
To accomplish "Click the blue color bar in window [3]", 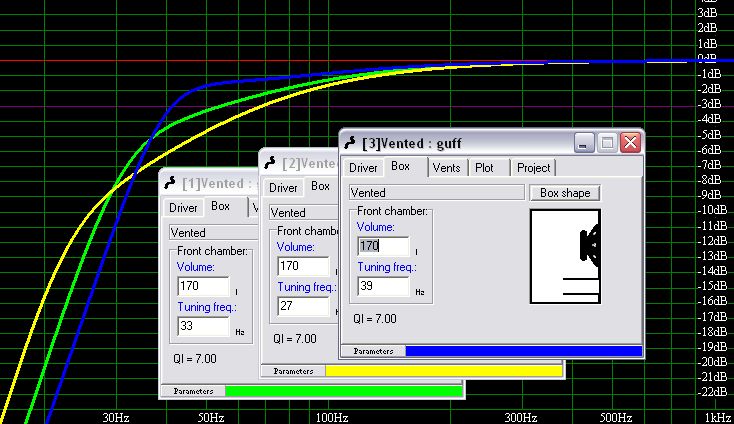I will pyautogui.click(x=524, y=351).
